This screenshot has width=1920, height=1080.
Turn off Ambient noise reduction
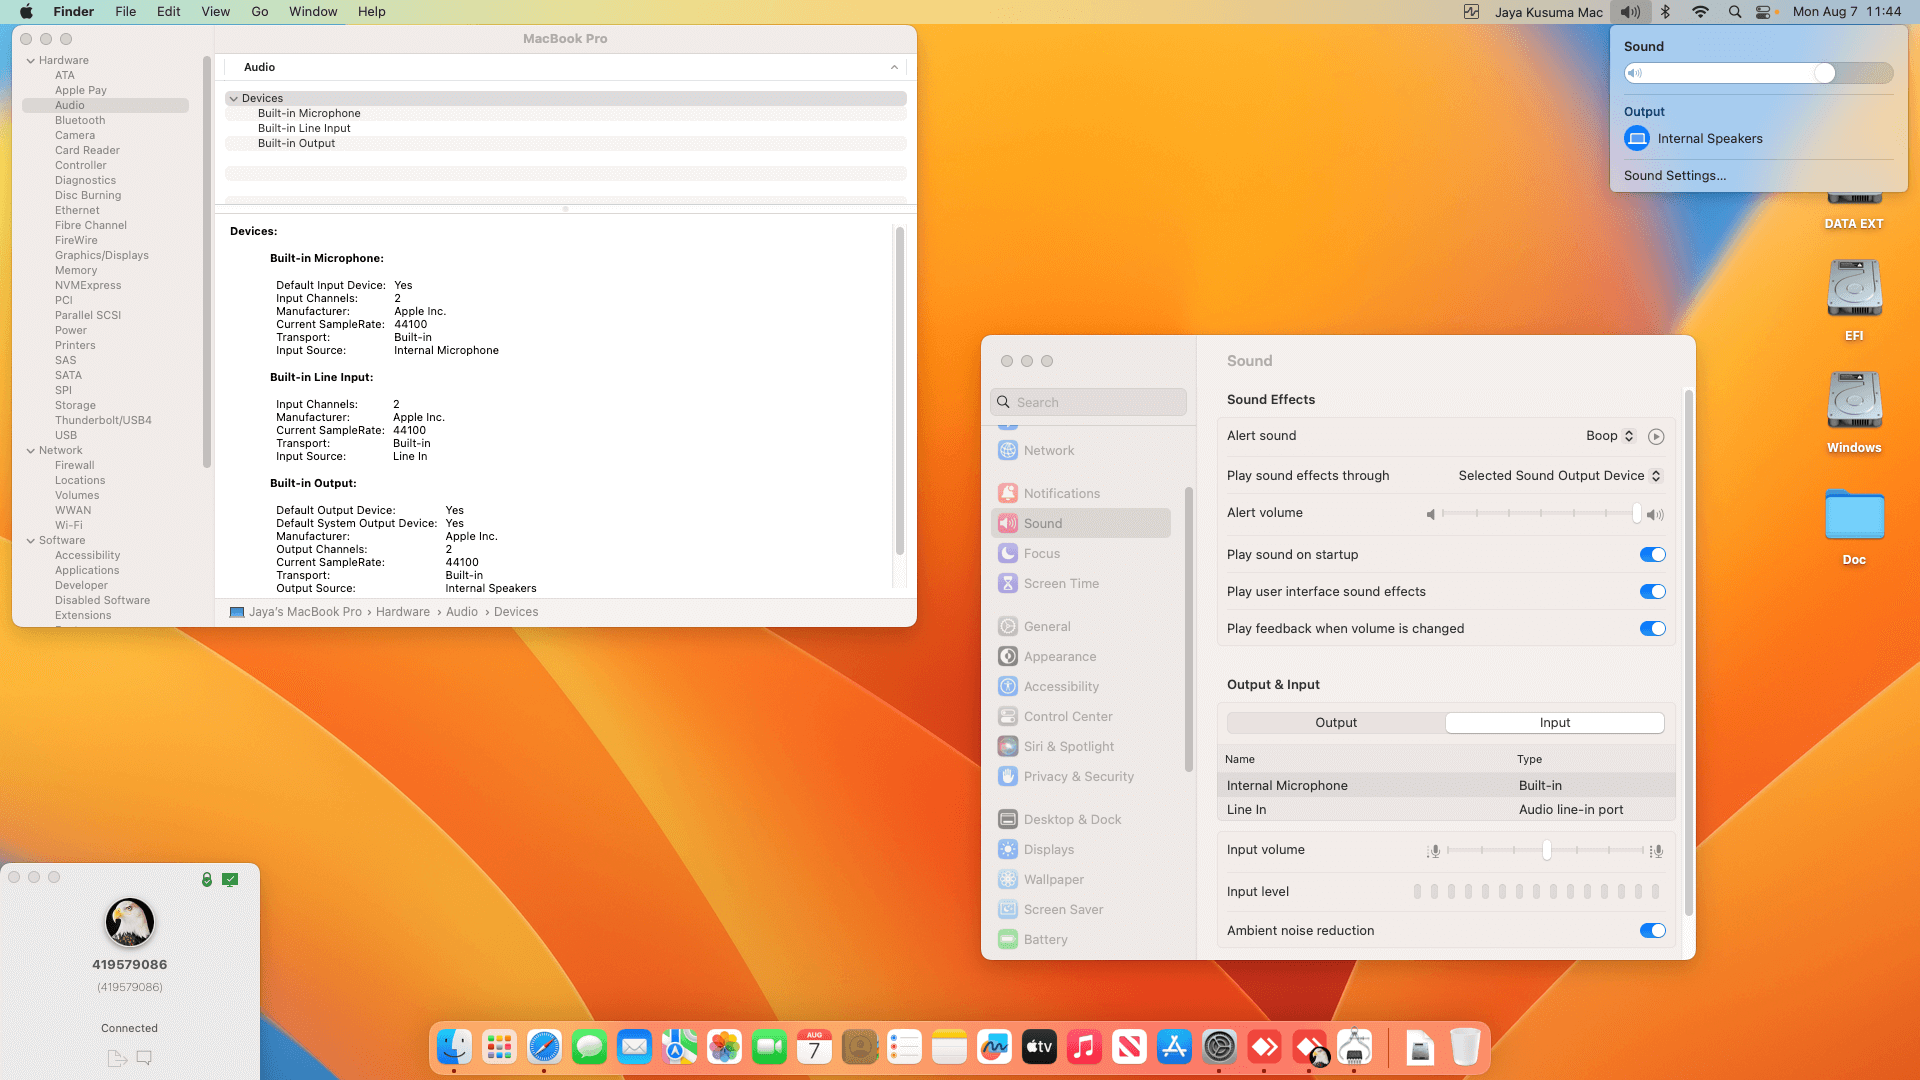(1652, 931)
